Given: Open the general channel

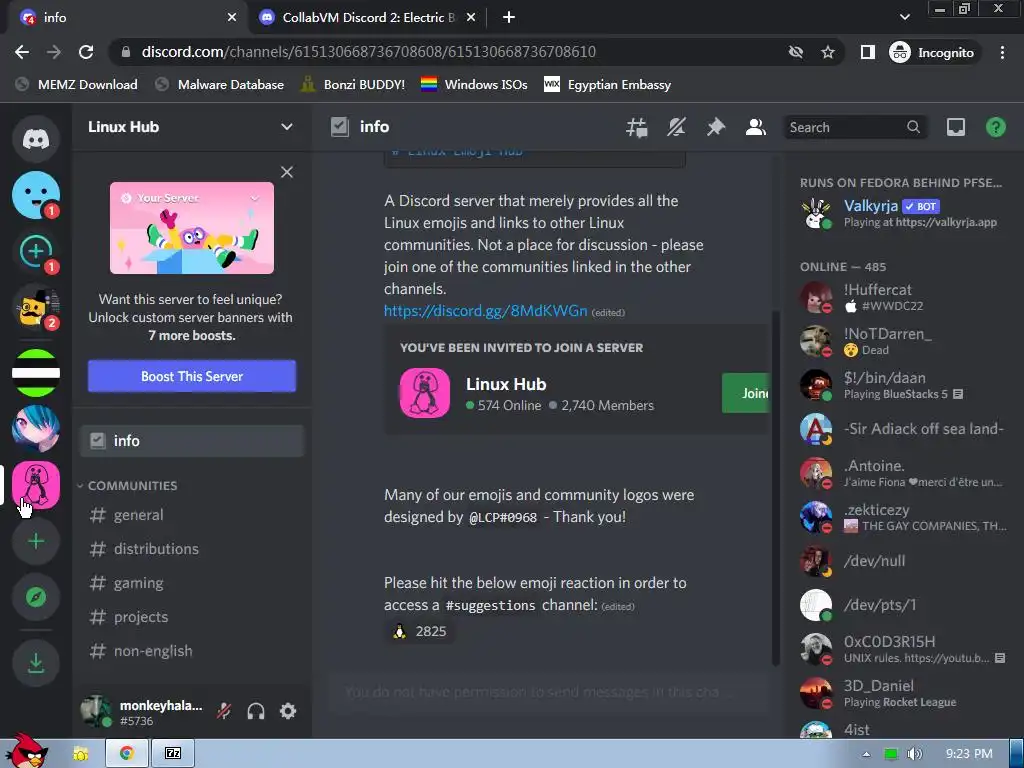Looking at the screenshot, I should (x=192, y=515).
